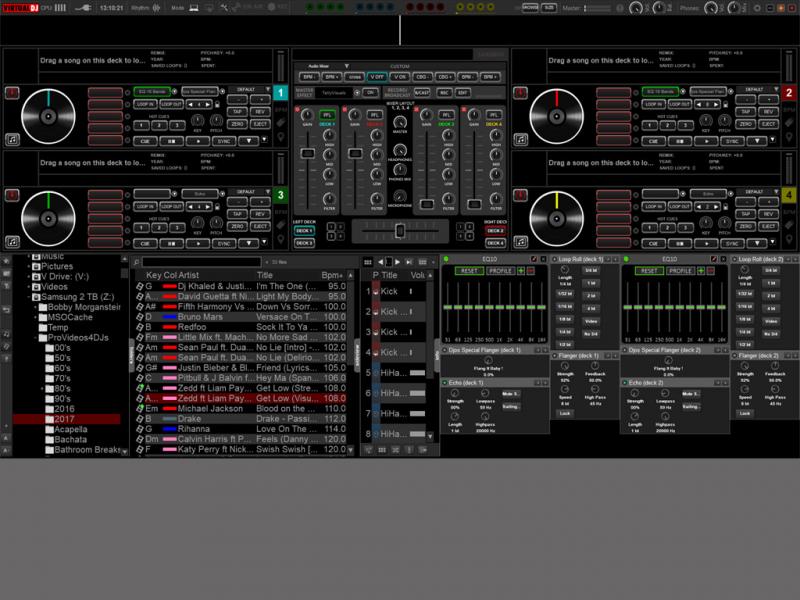This screenshot has height=600, width=800.
Task: Click sampler previous bank arrow
Action: pyautogui.click(x=381, y=262)
